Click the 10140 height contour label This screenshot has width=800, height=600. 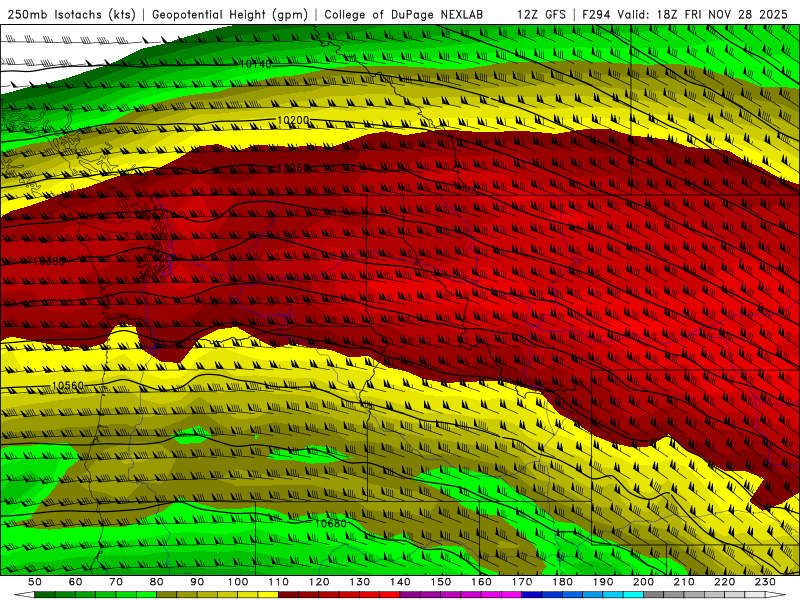[x=256, y=64]
